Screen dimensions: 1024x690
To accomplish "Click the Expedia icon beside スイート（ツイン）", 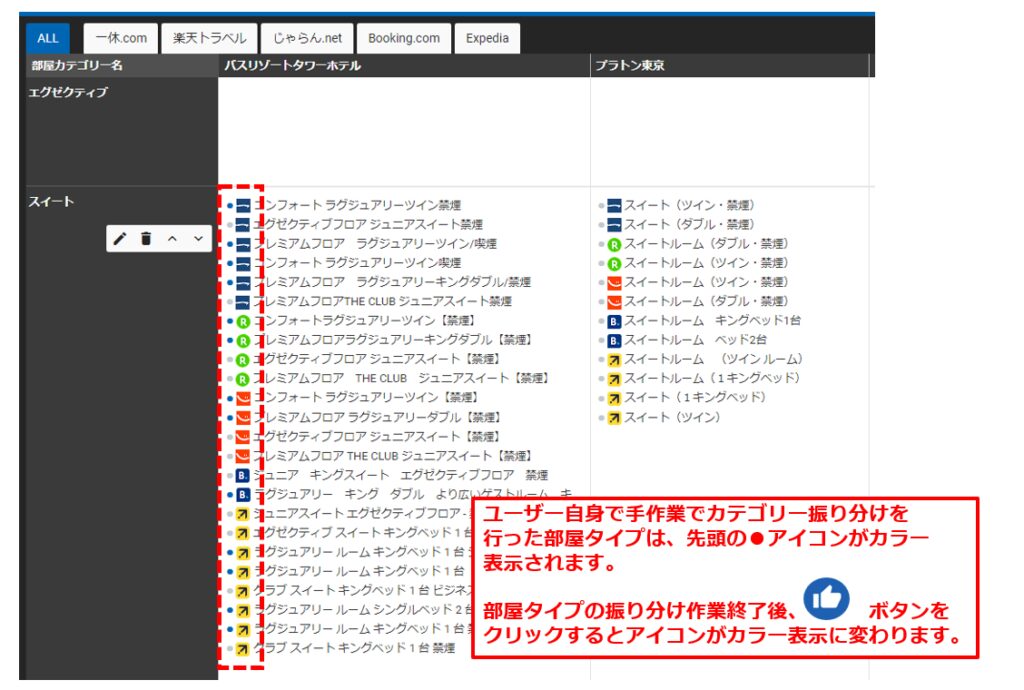I will [x=615, y=417].
